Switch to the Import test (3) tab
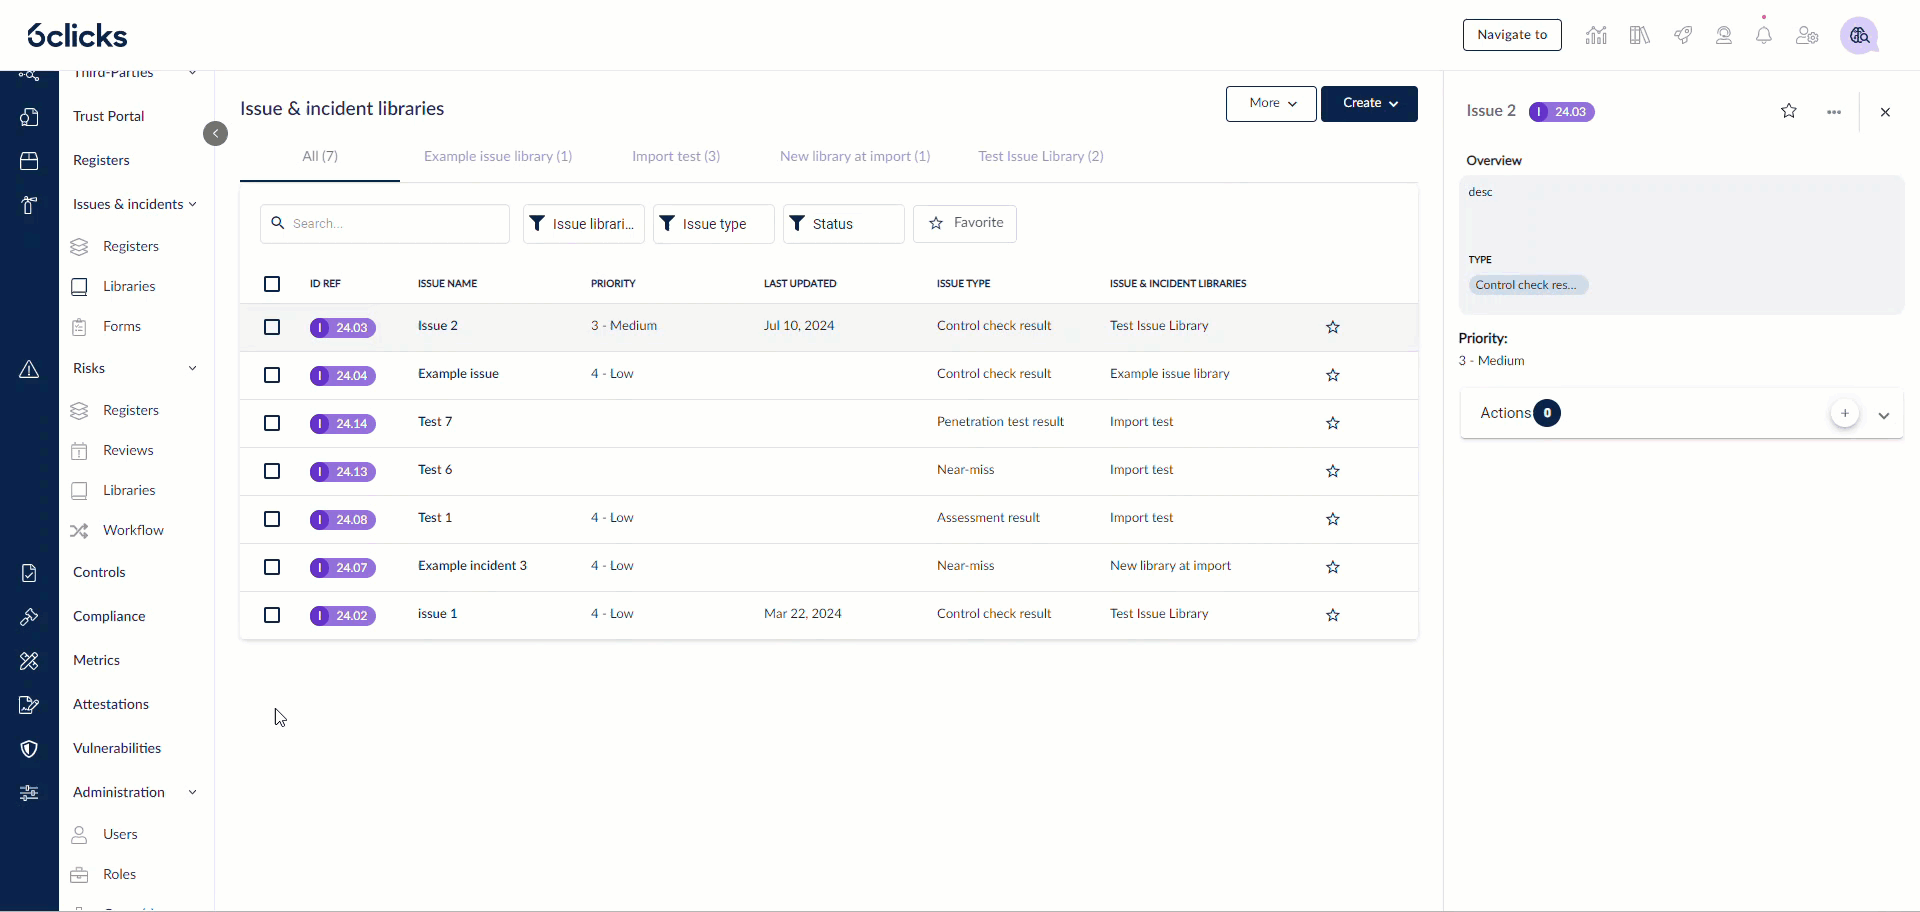 676,156
